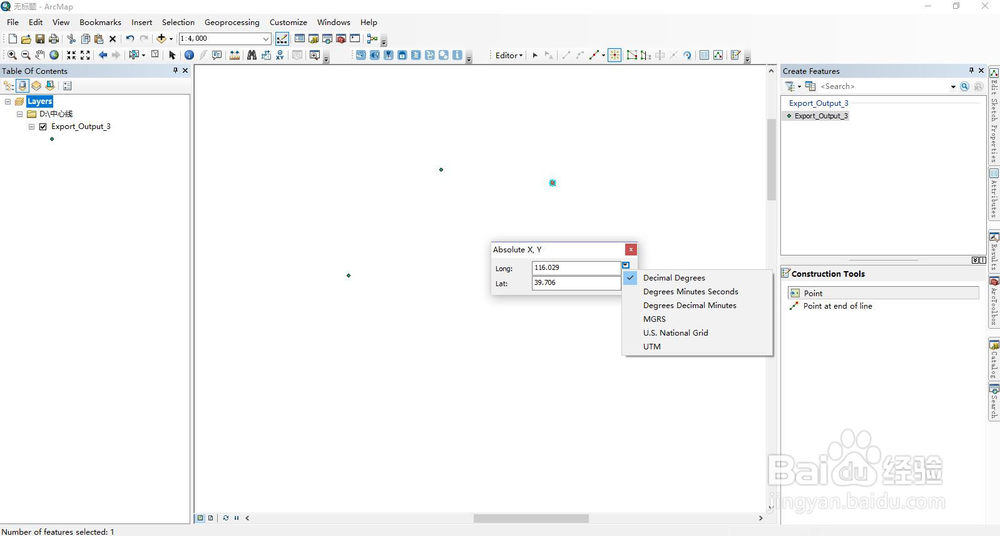Click the New map document icon
Viewport: 1000px width, 536px height.
coord(12,39)
